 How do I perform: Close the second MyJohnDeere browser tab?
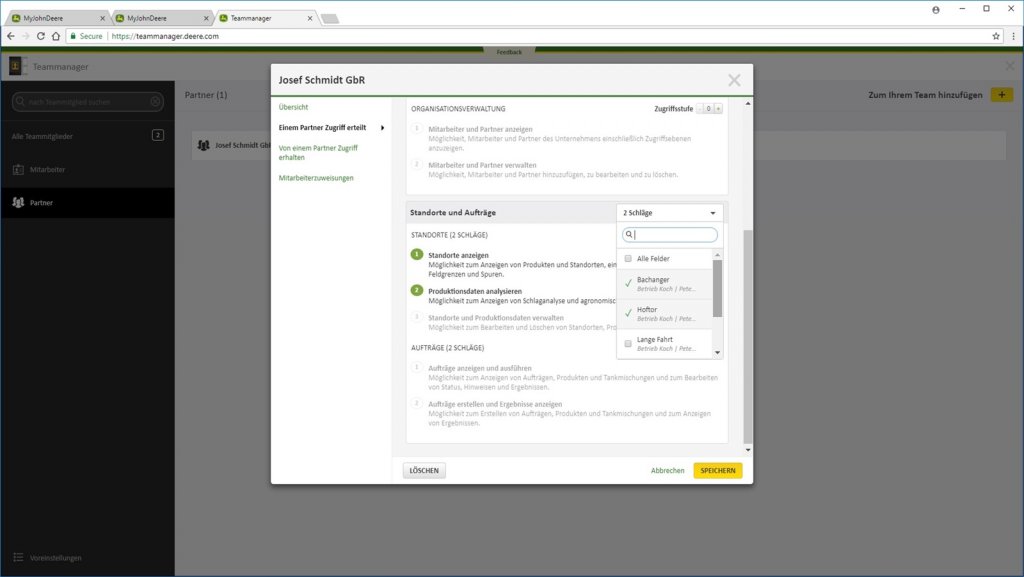pos(206,18)
